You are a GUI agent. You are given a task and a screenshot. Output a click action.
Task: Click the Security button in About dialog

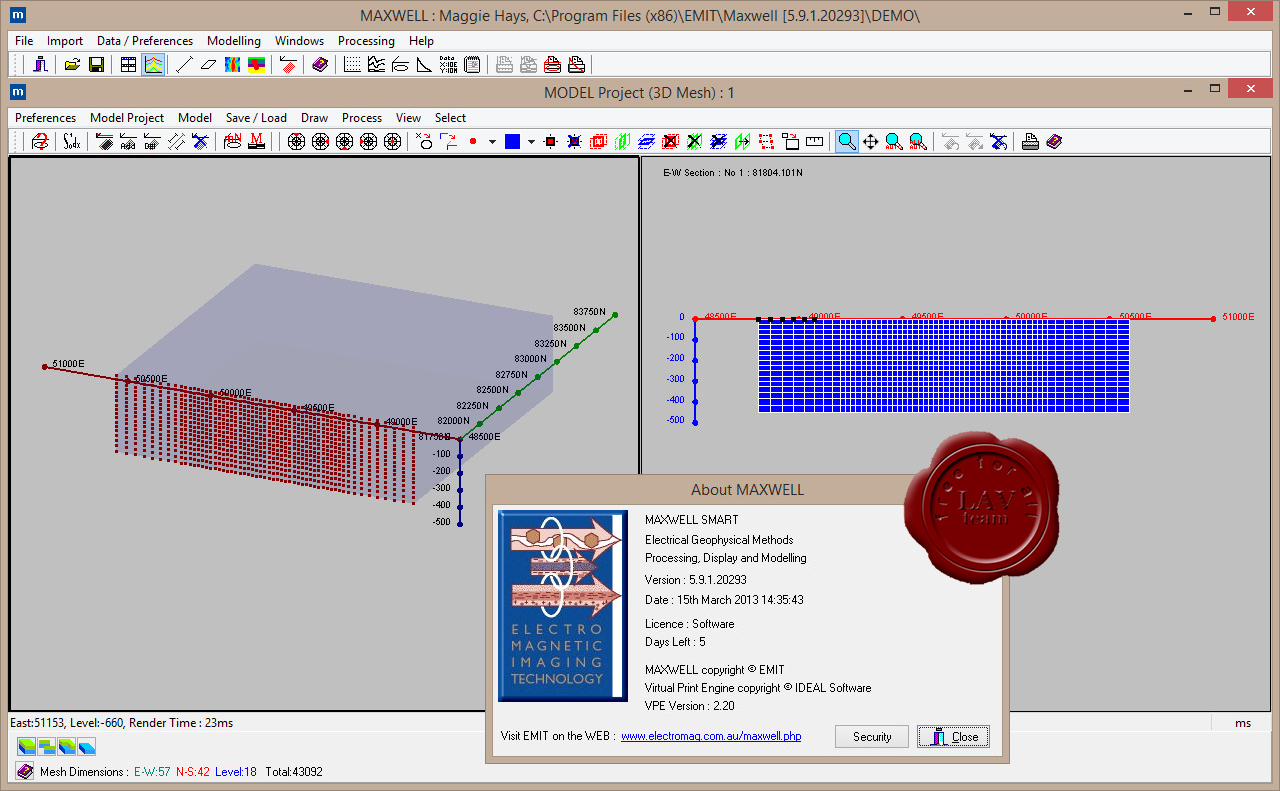pos(872,737)
